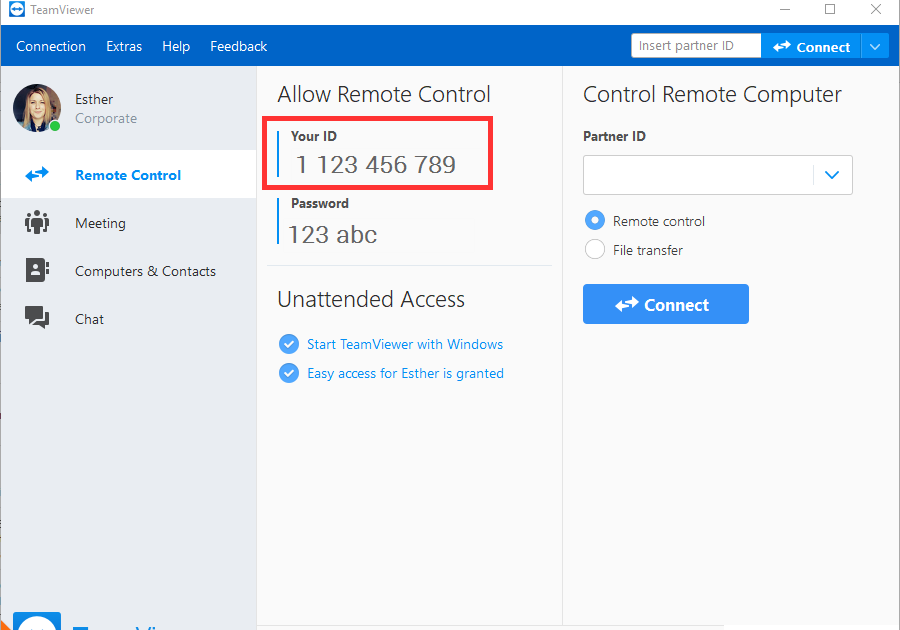Click the Unattended Access heading

pyautogui.click(x=371, y=299)
